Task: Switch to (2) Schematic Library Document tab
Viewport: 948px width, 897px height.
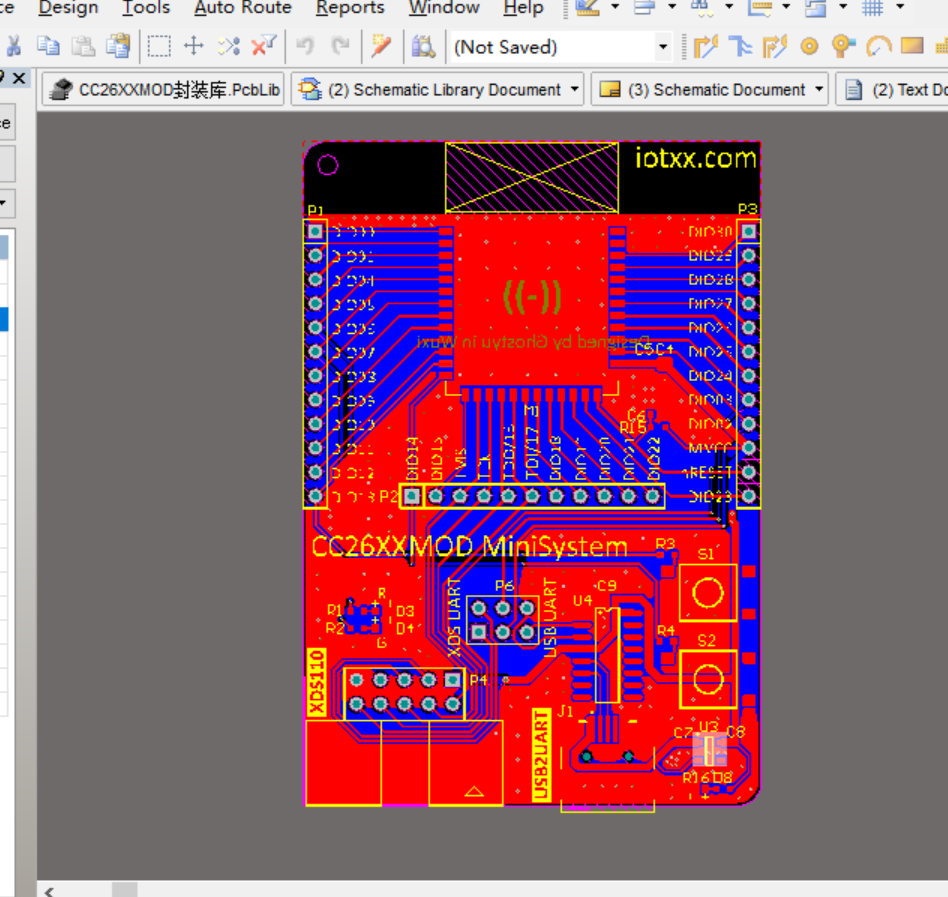Action: click(437, 89)
